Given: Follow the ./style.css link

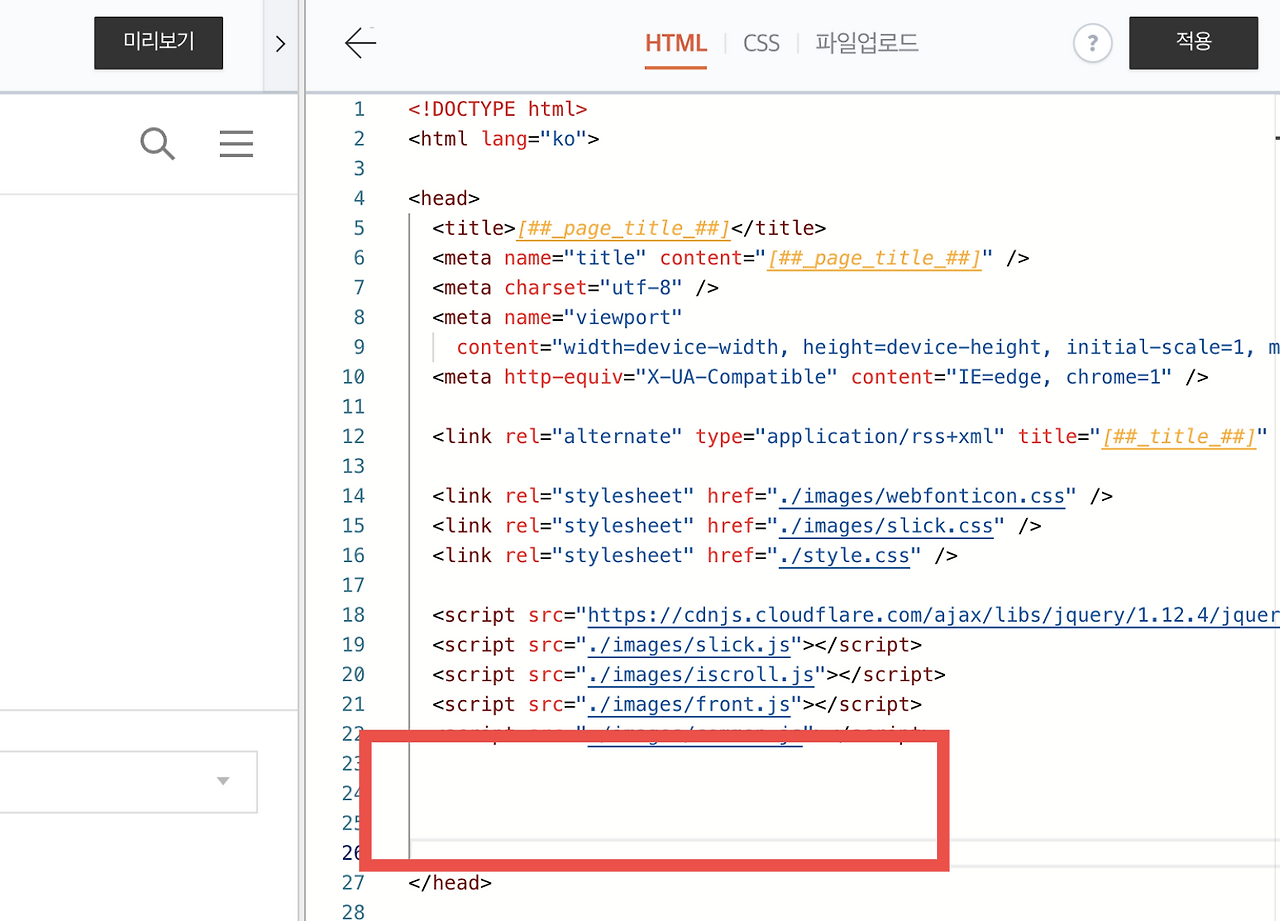Looking at the screenshot, I should 844,556.
